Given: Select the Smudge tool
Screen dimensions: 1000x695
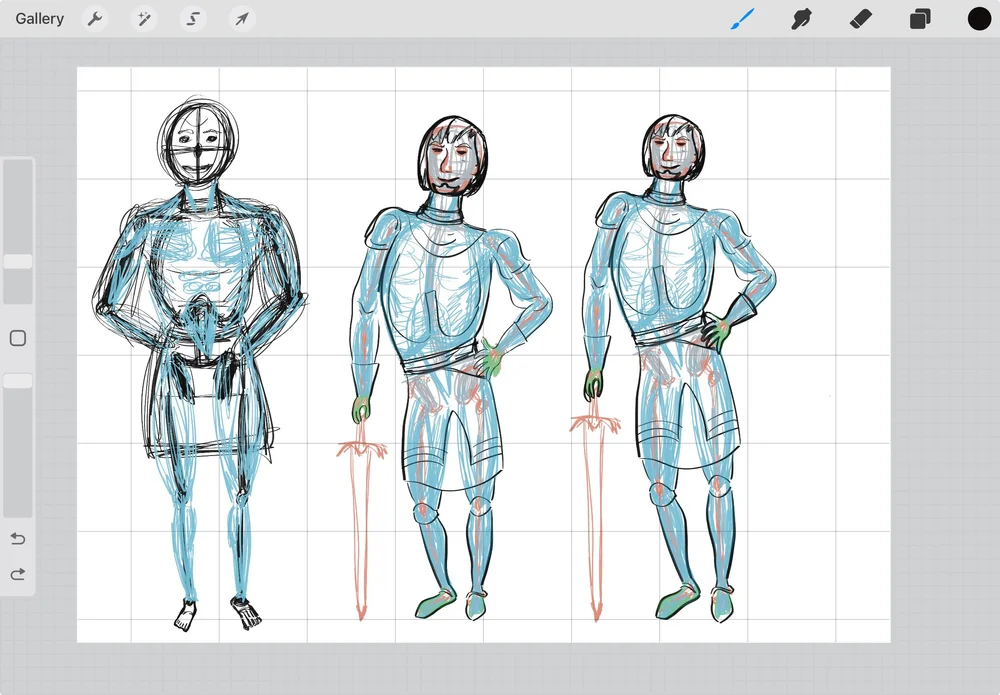Looking at the screenshot, I should coord(802,18).
